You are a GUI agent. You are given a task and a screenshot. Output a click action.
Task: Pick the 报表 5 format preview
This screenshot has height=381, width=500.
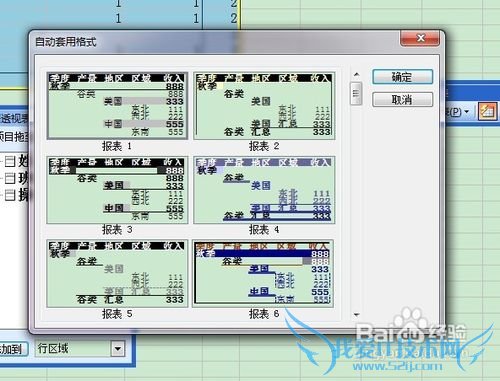[117, 274]
